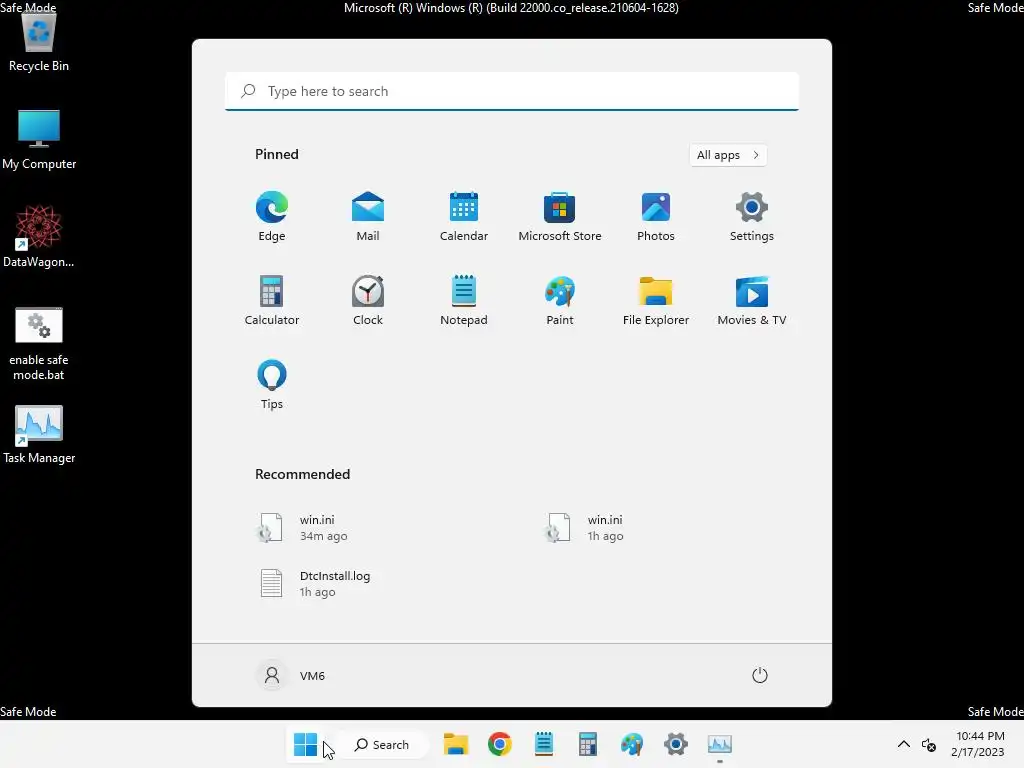This screenshot has height=768, width=1024.
Task: Select the Task Manager desktop shortcut
Action: (39, 434)
